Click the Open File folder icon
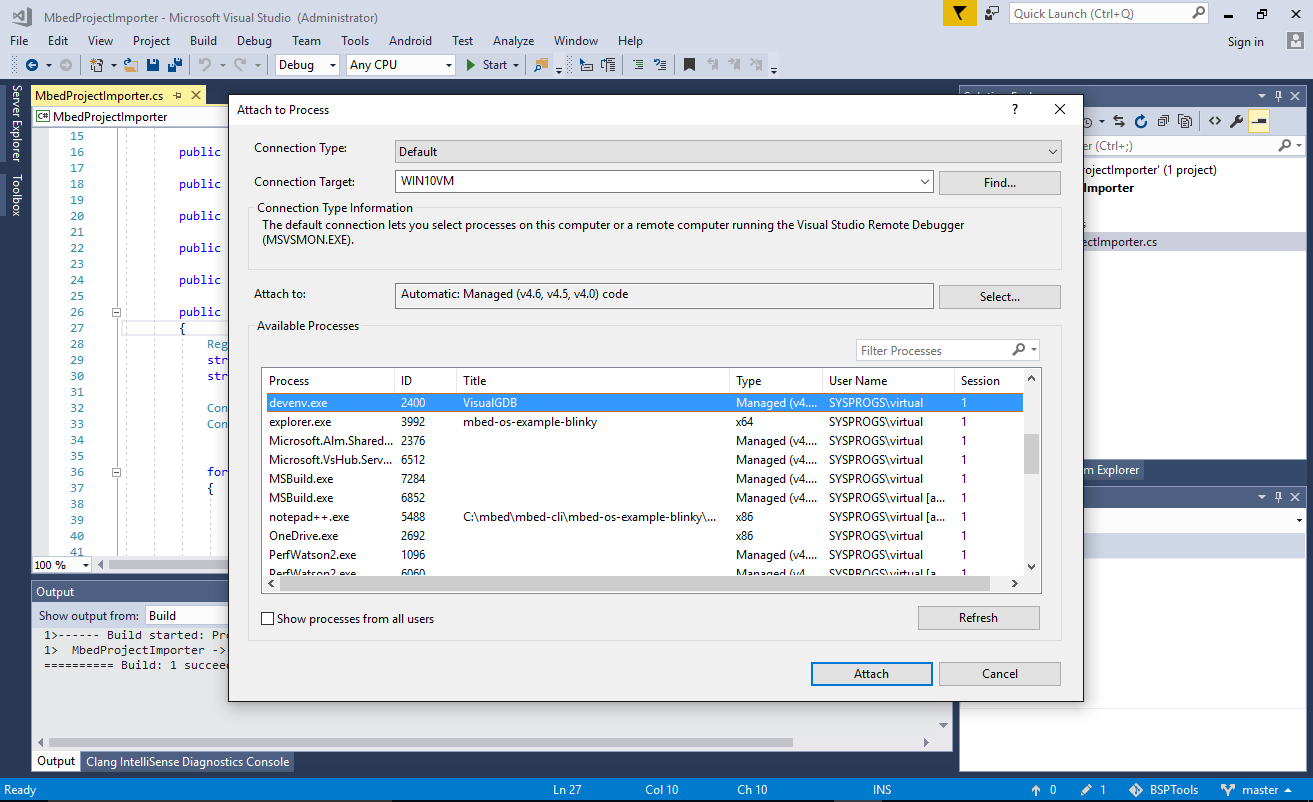The image size is (1313, 802). 130,65
